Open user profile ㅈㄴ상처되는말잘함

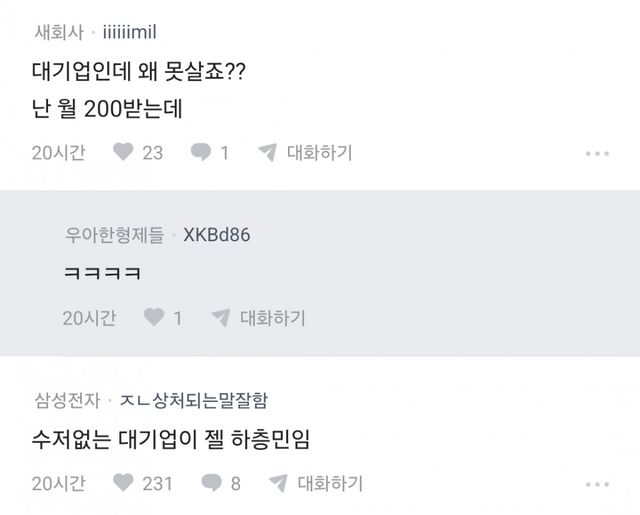click(x=194, y=400)
